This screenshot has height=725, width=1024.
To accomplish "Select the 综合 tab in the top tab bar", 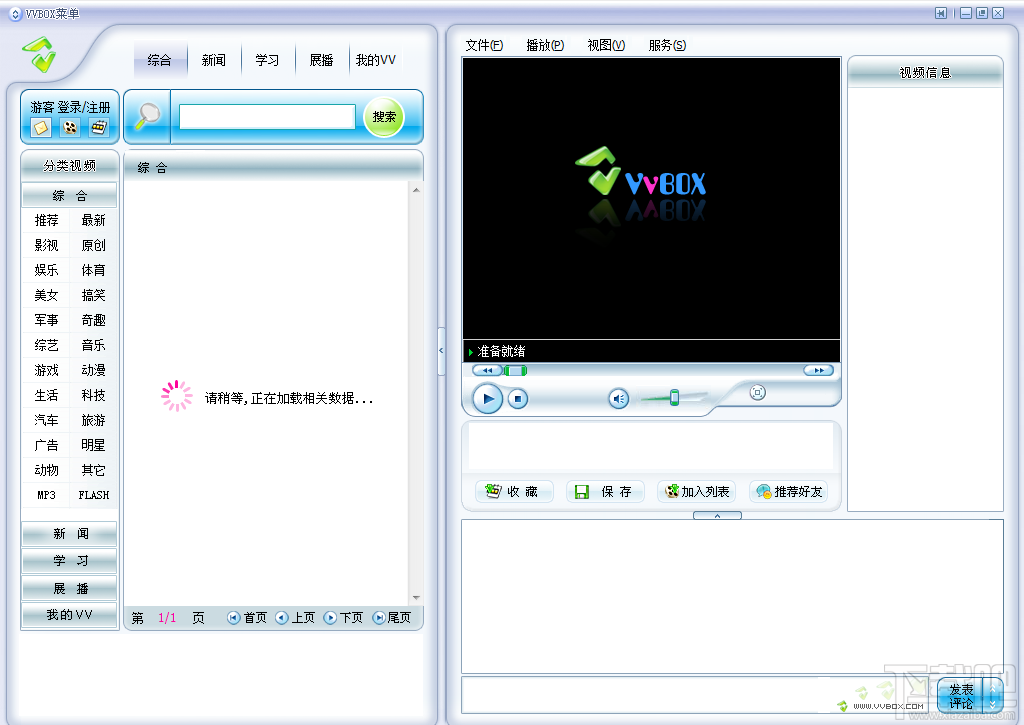I will point(159,60).
